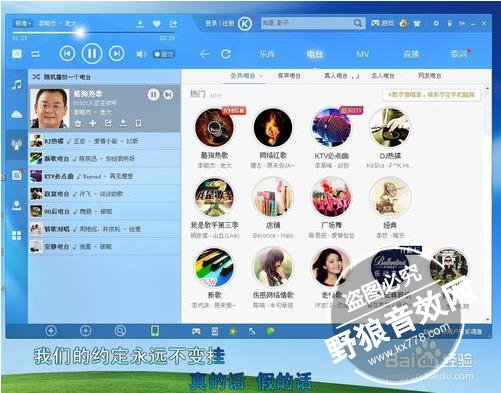Click the 登录 | 注册 login link
This screenshot has height=393, width=501.
point(220,24)
